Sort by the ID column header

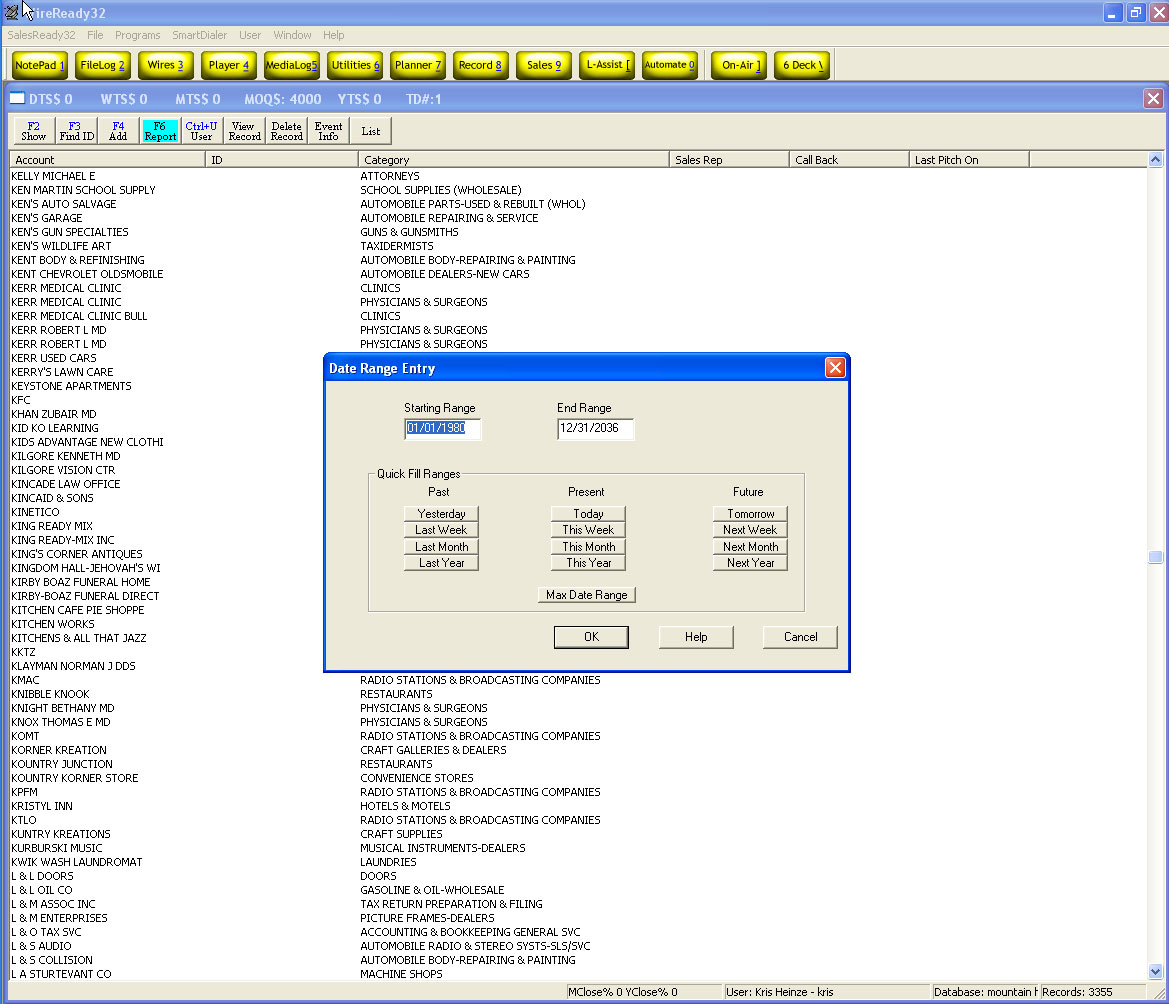(x=282, y=160)
